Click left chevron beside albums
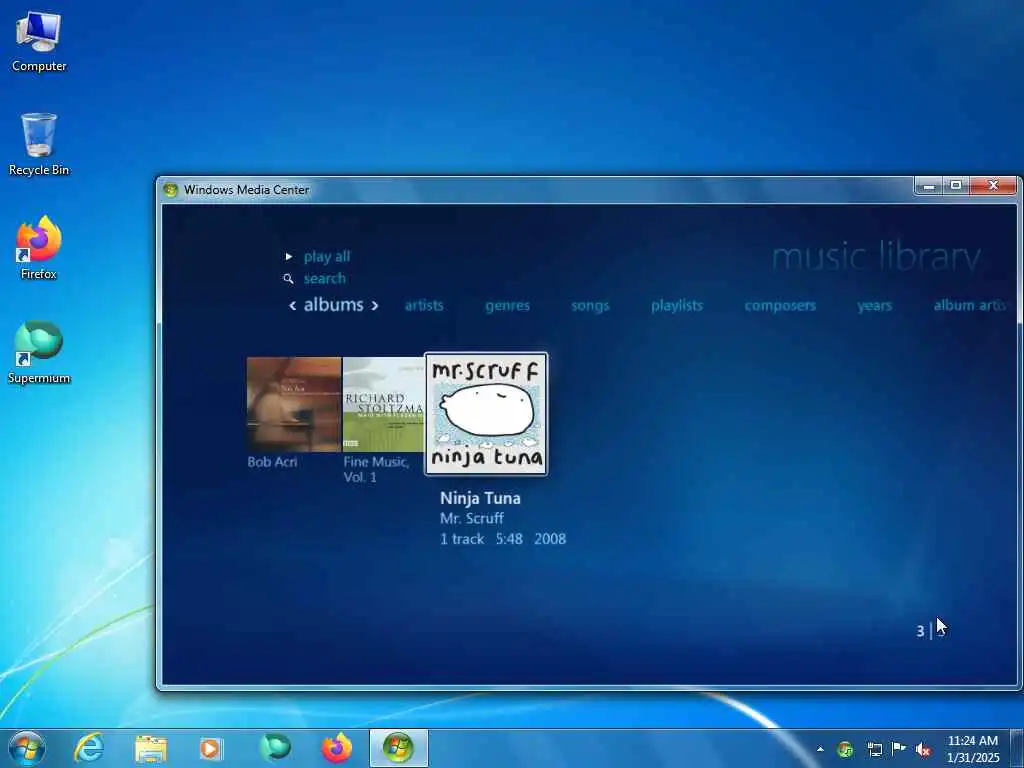This screenshot has width=1024, height=768. coord(293,306)
